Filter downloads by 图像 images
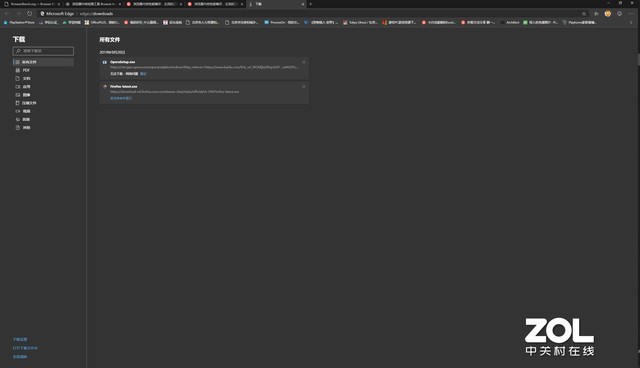640x368 pixels. (x=43, y=95)
